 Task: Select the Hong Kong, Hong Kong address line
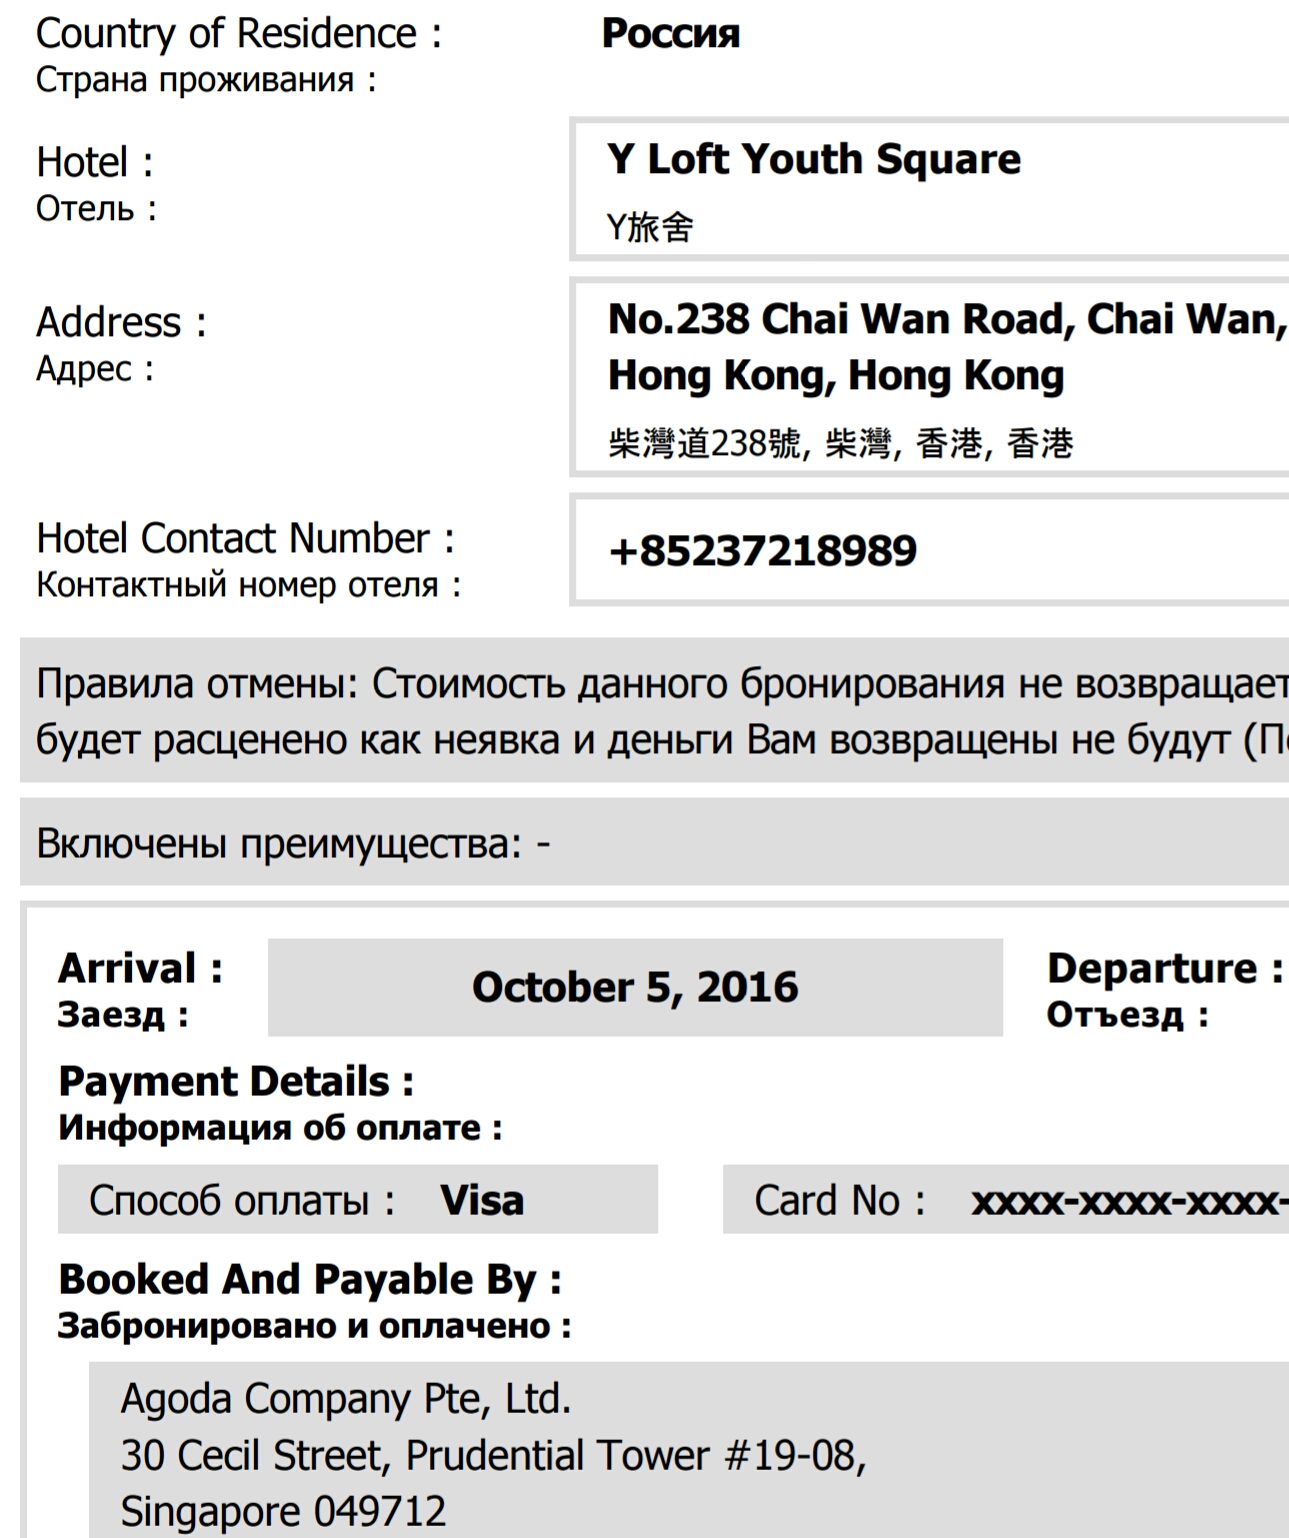click(836, 376)
